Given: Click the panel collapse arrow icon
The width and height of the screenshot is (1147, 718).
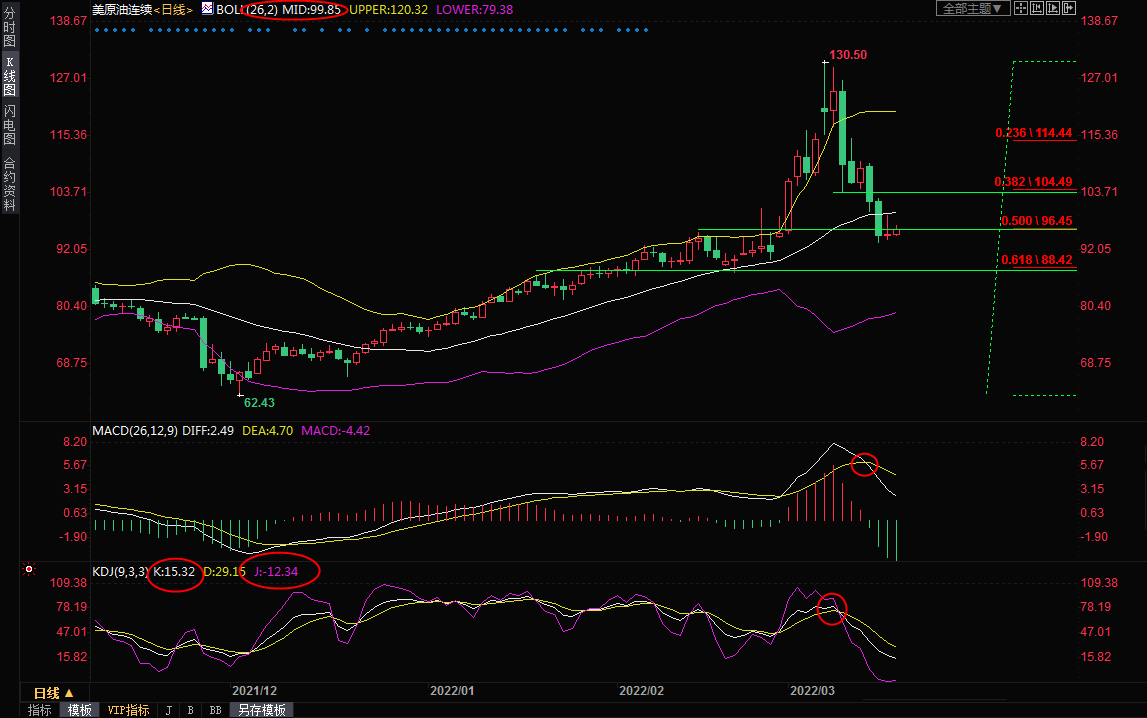Looking at the screenshot, I should pyautogui.click(x=1069, y=8).
